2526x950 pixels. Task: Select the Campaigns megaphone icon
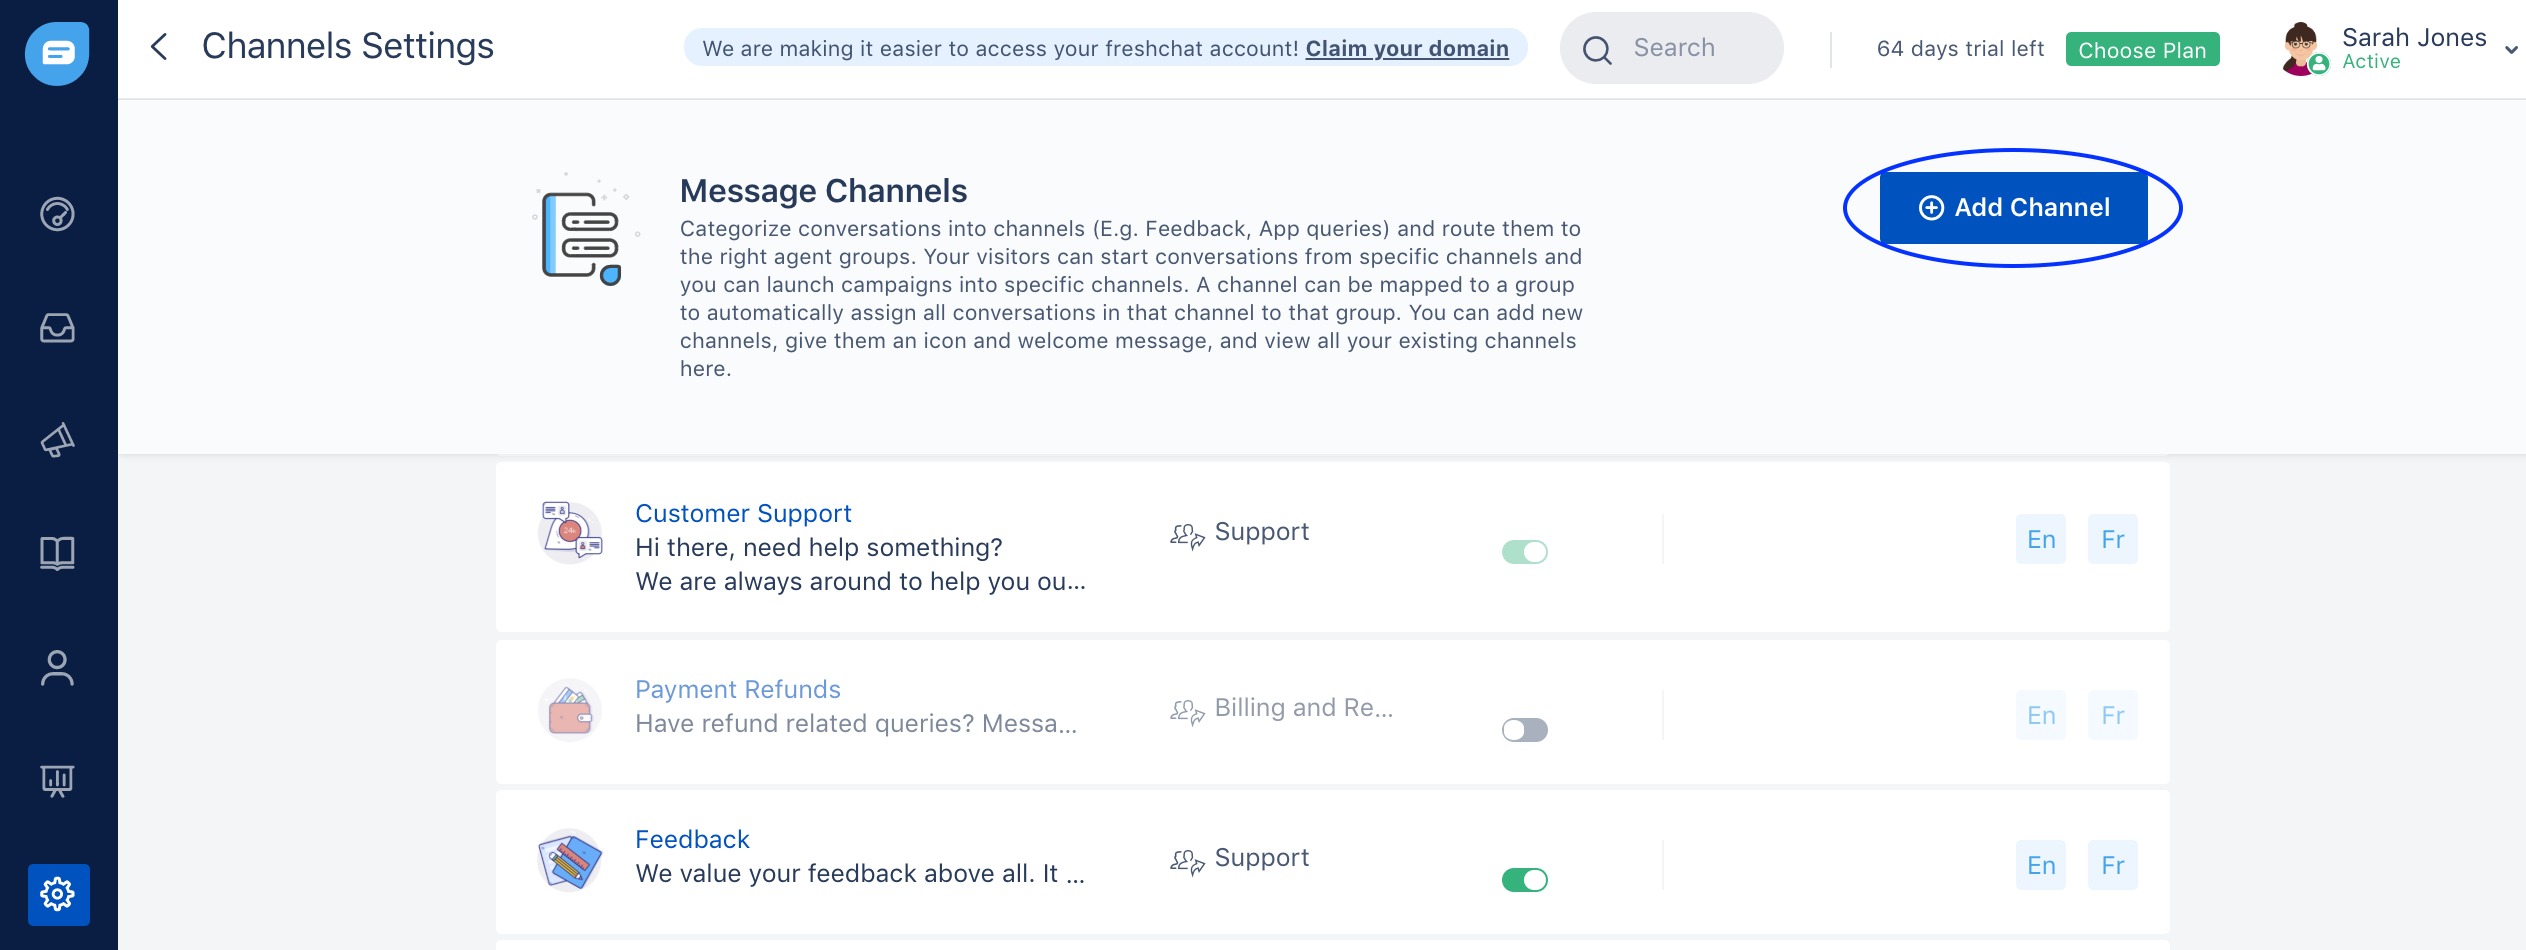[x=57, y=440]
